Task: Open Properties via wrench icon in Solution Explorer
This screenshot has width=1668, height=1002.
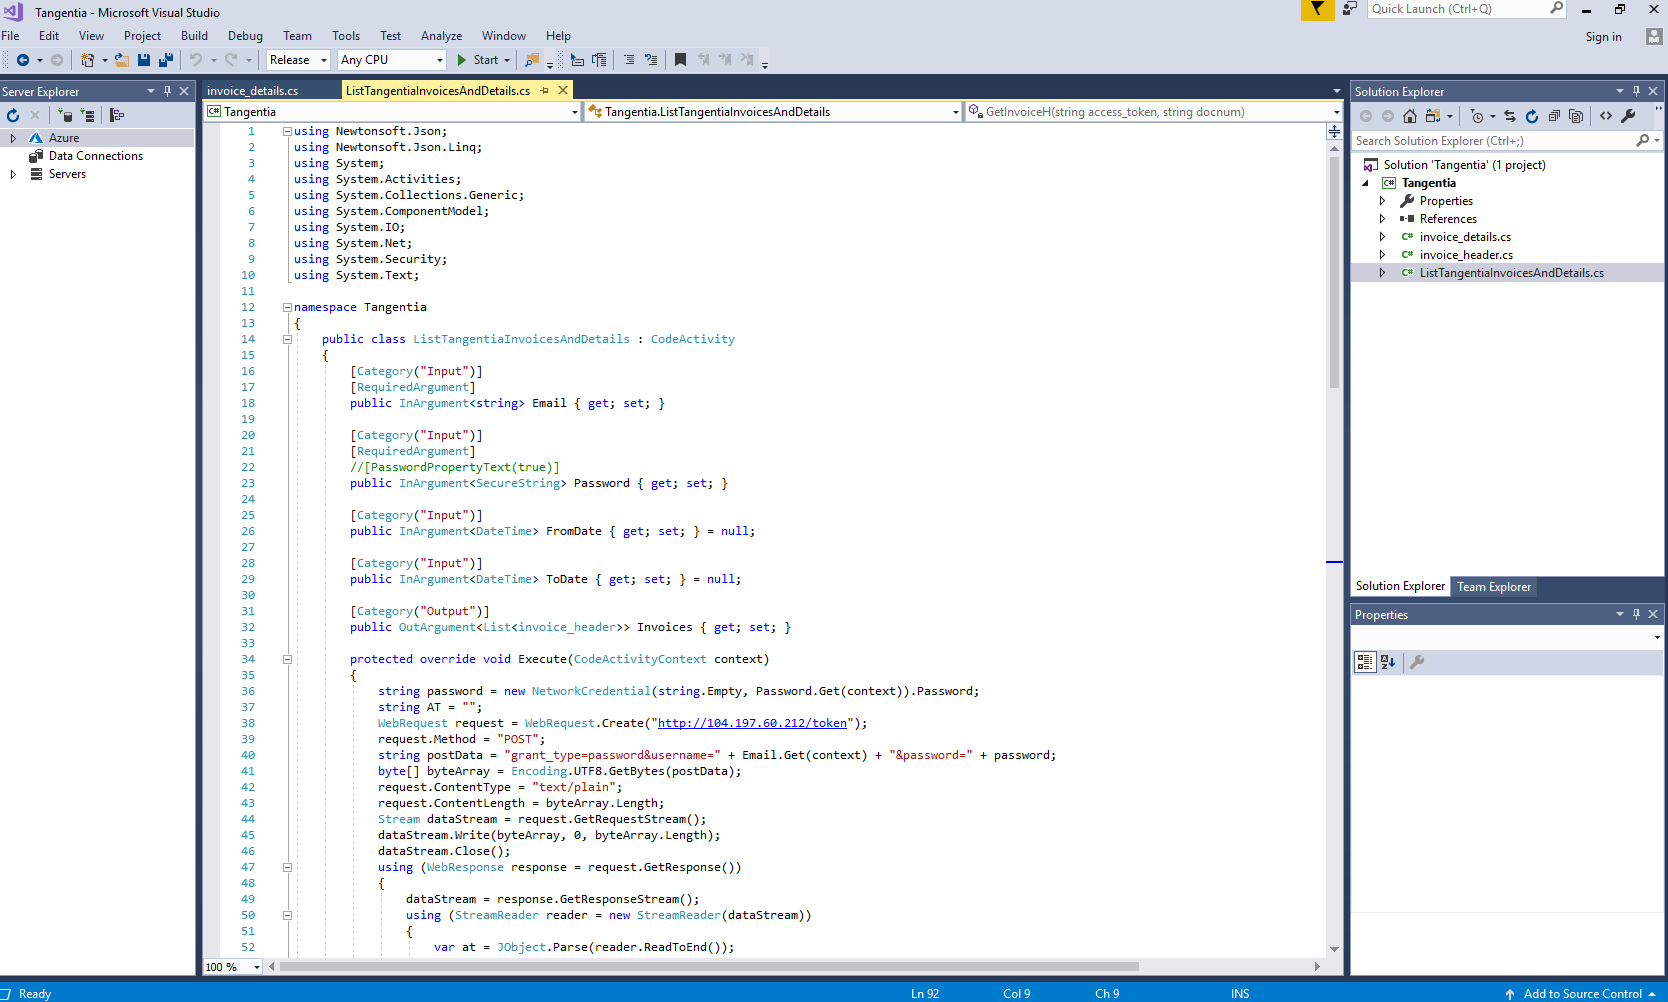Action: click(x=1628, y=116)
